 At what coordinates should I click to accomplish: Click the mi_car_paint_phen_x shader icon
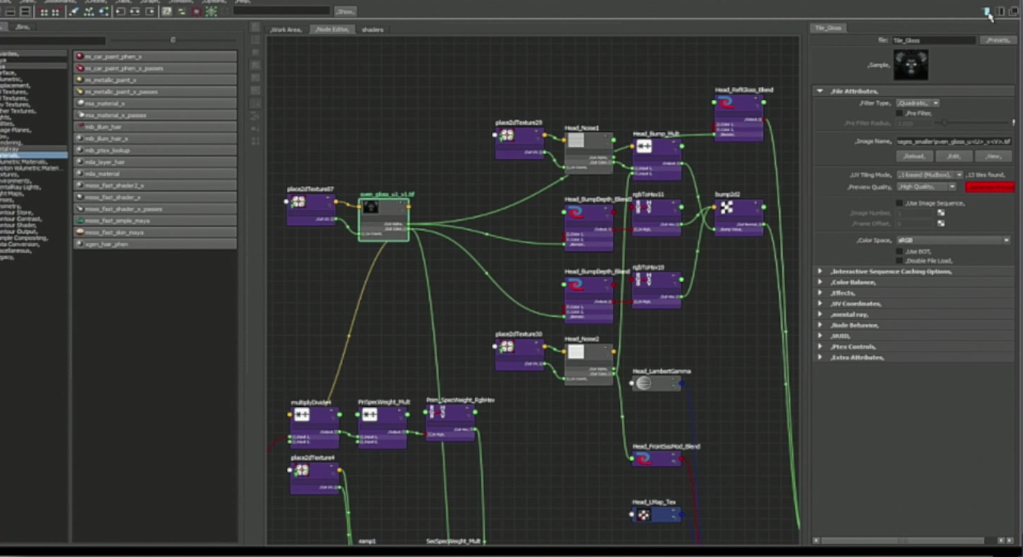point(80,57)
